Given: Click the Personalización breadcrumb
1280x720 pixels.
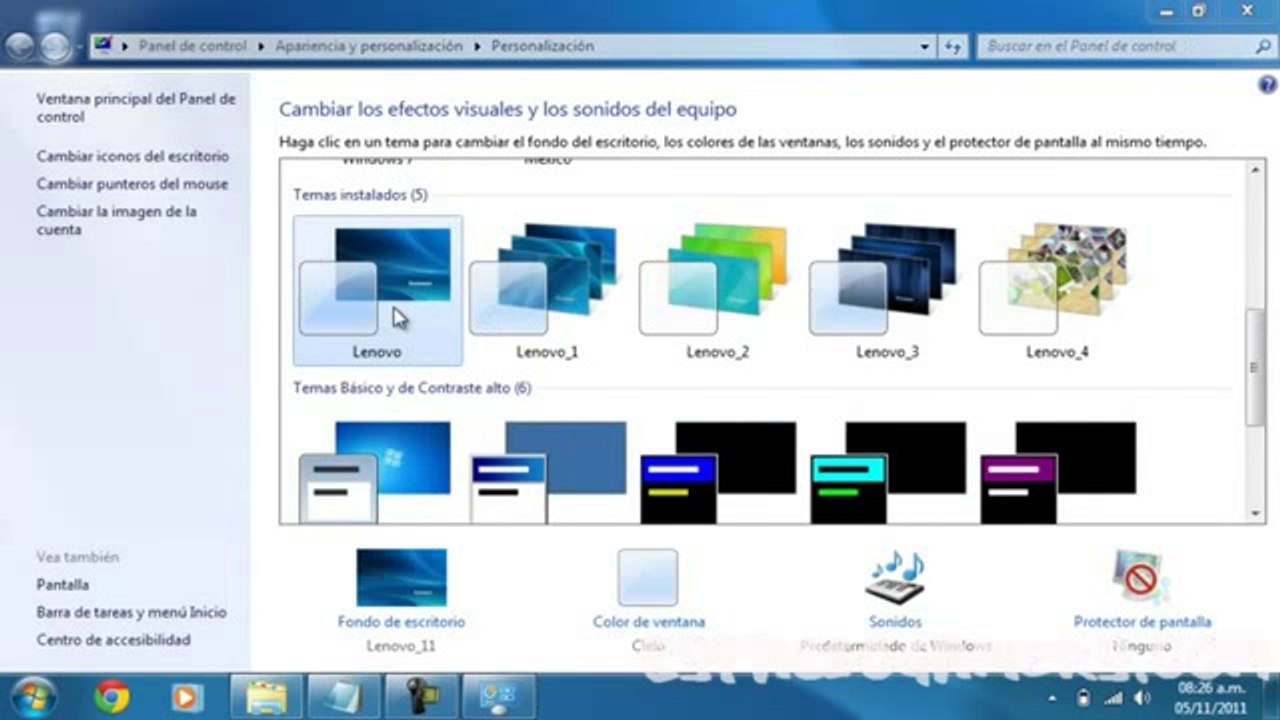Looking at the screenshot, I should click(x=542, y=46).
